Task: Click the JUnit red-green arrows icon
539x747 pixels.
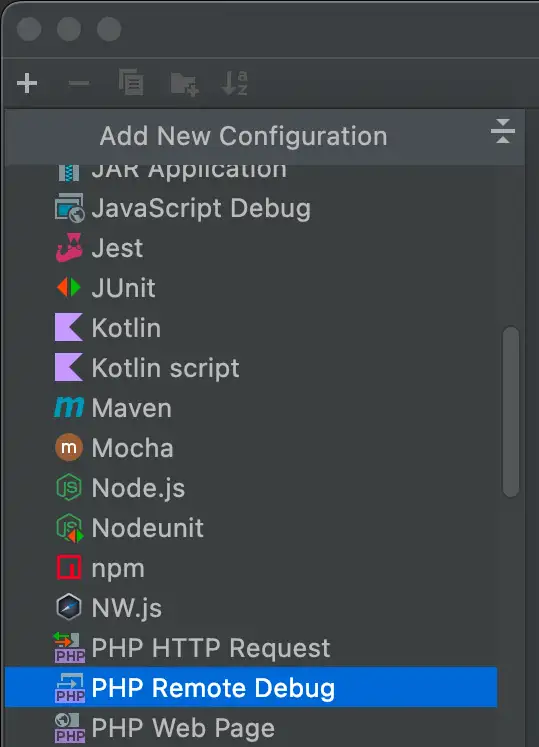Action: coord(69,287)
